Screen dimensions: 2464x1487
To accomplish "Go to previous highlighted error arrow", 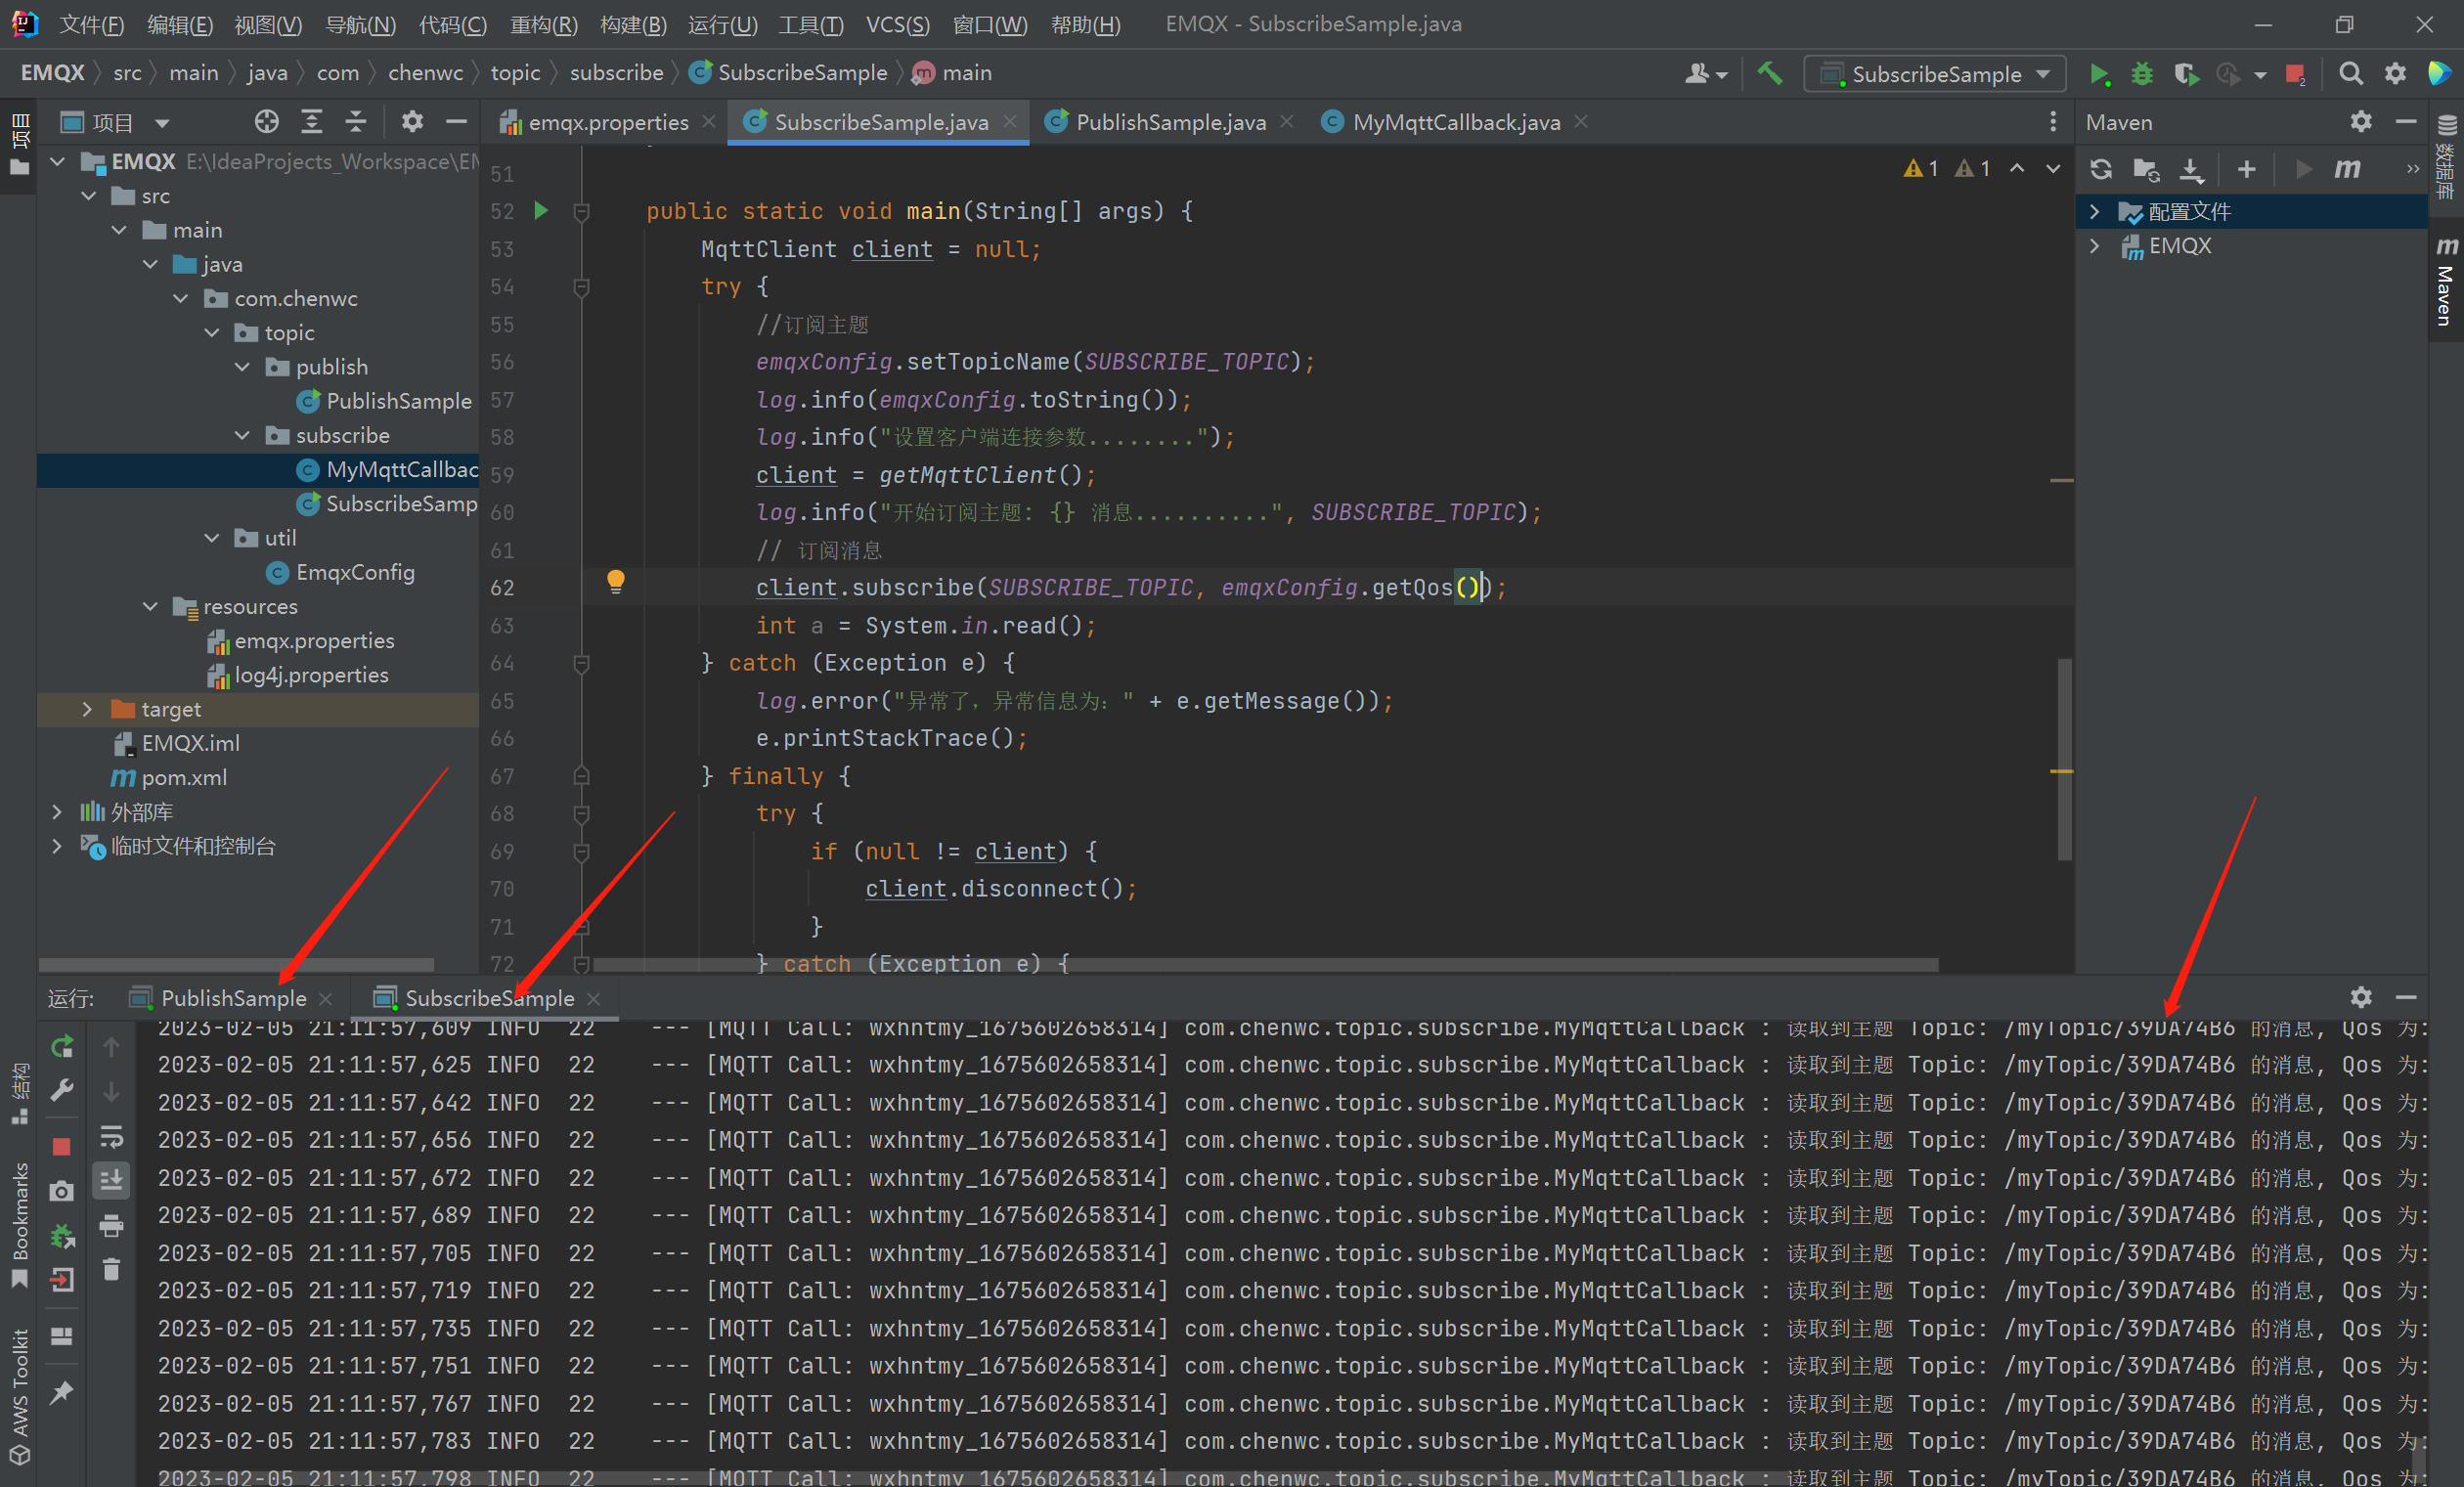I will (2017, 168).
